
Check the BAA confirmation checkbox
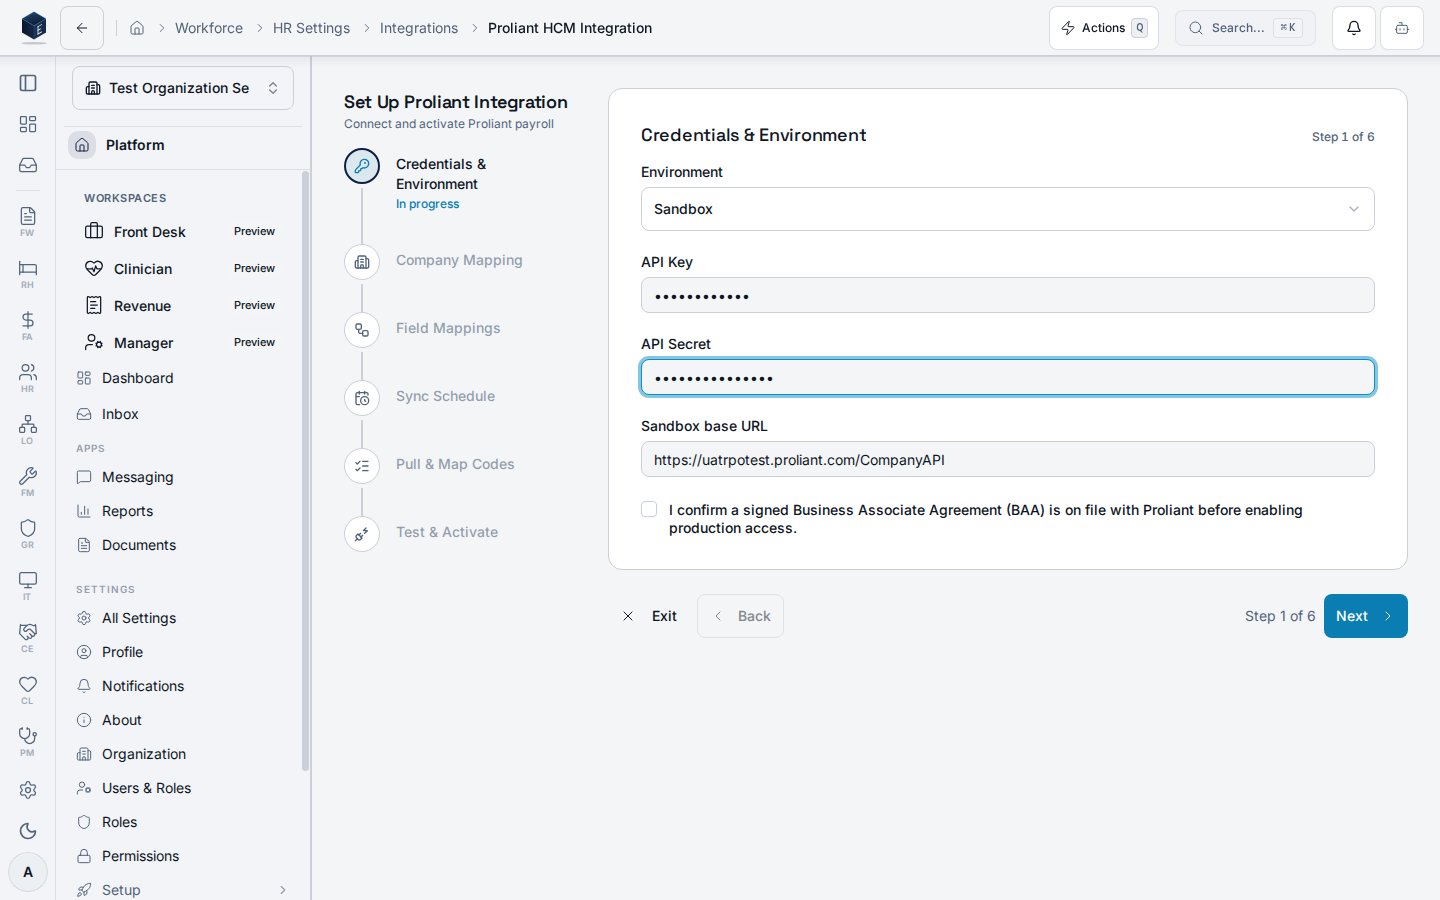coord(649,509)
